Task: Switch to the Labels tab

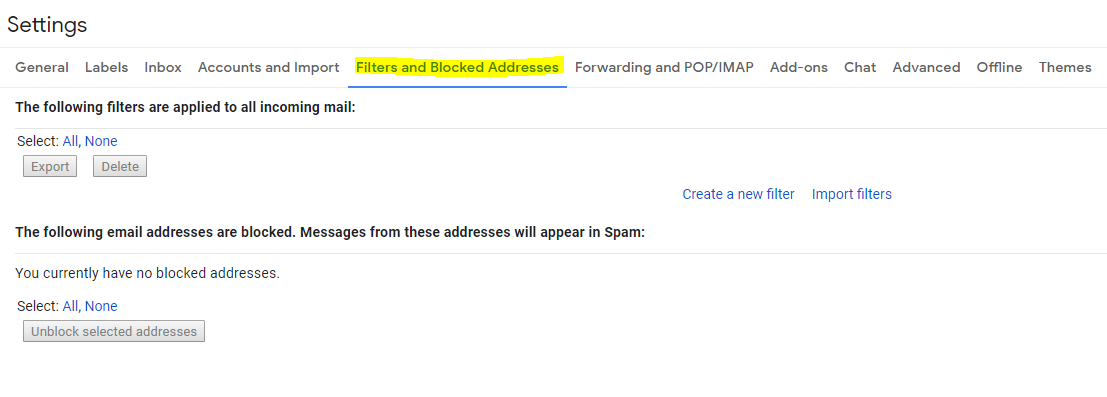Action: point(107,67)
